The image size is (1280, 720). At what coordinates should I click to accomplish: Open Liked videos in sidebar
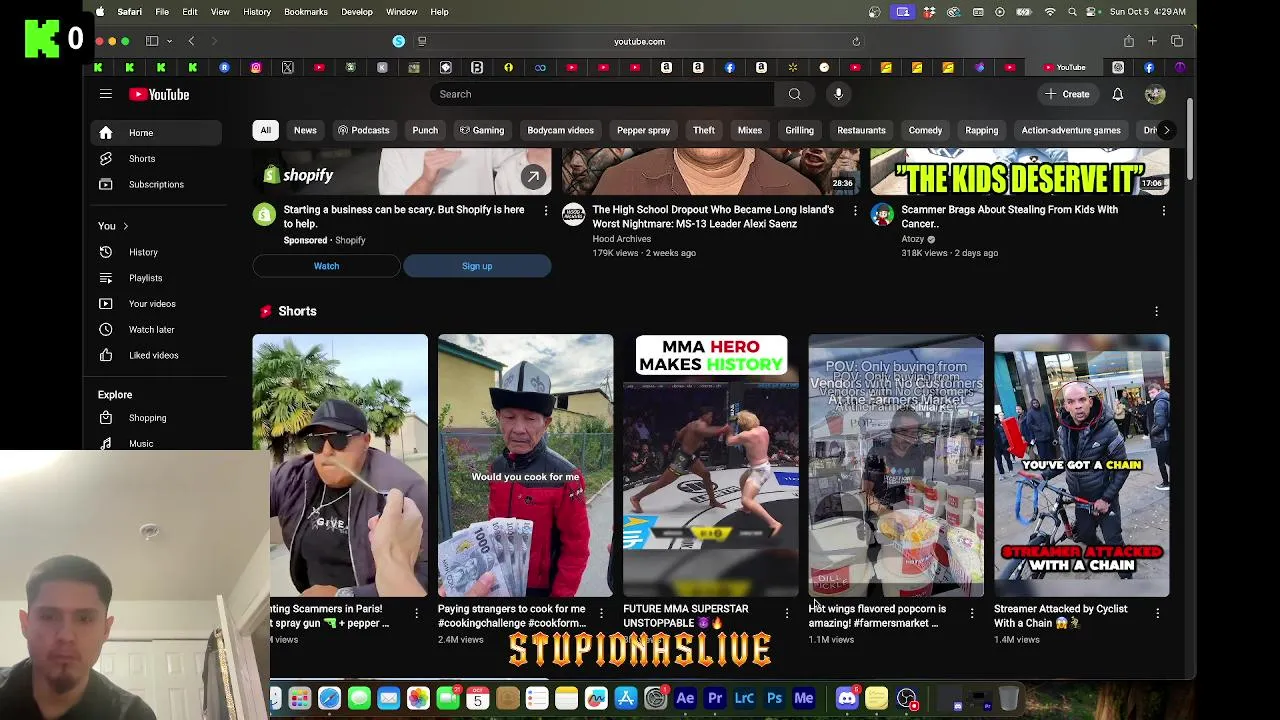(x=153, y=355)
